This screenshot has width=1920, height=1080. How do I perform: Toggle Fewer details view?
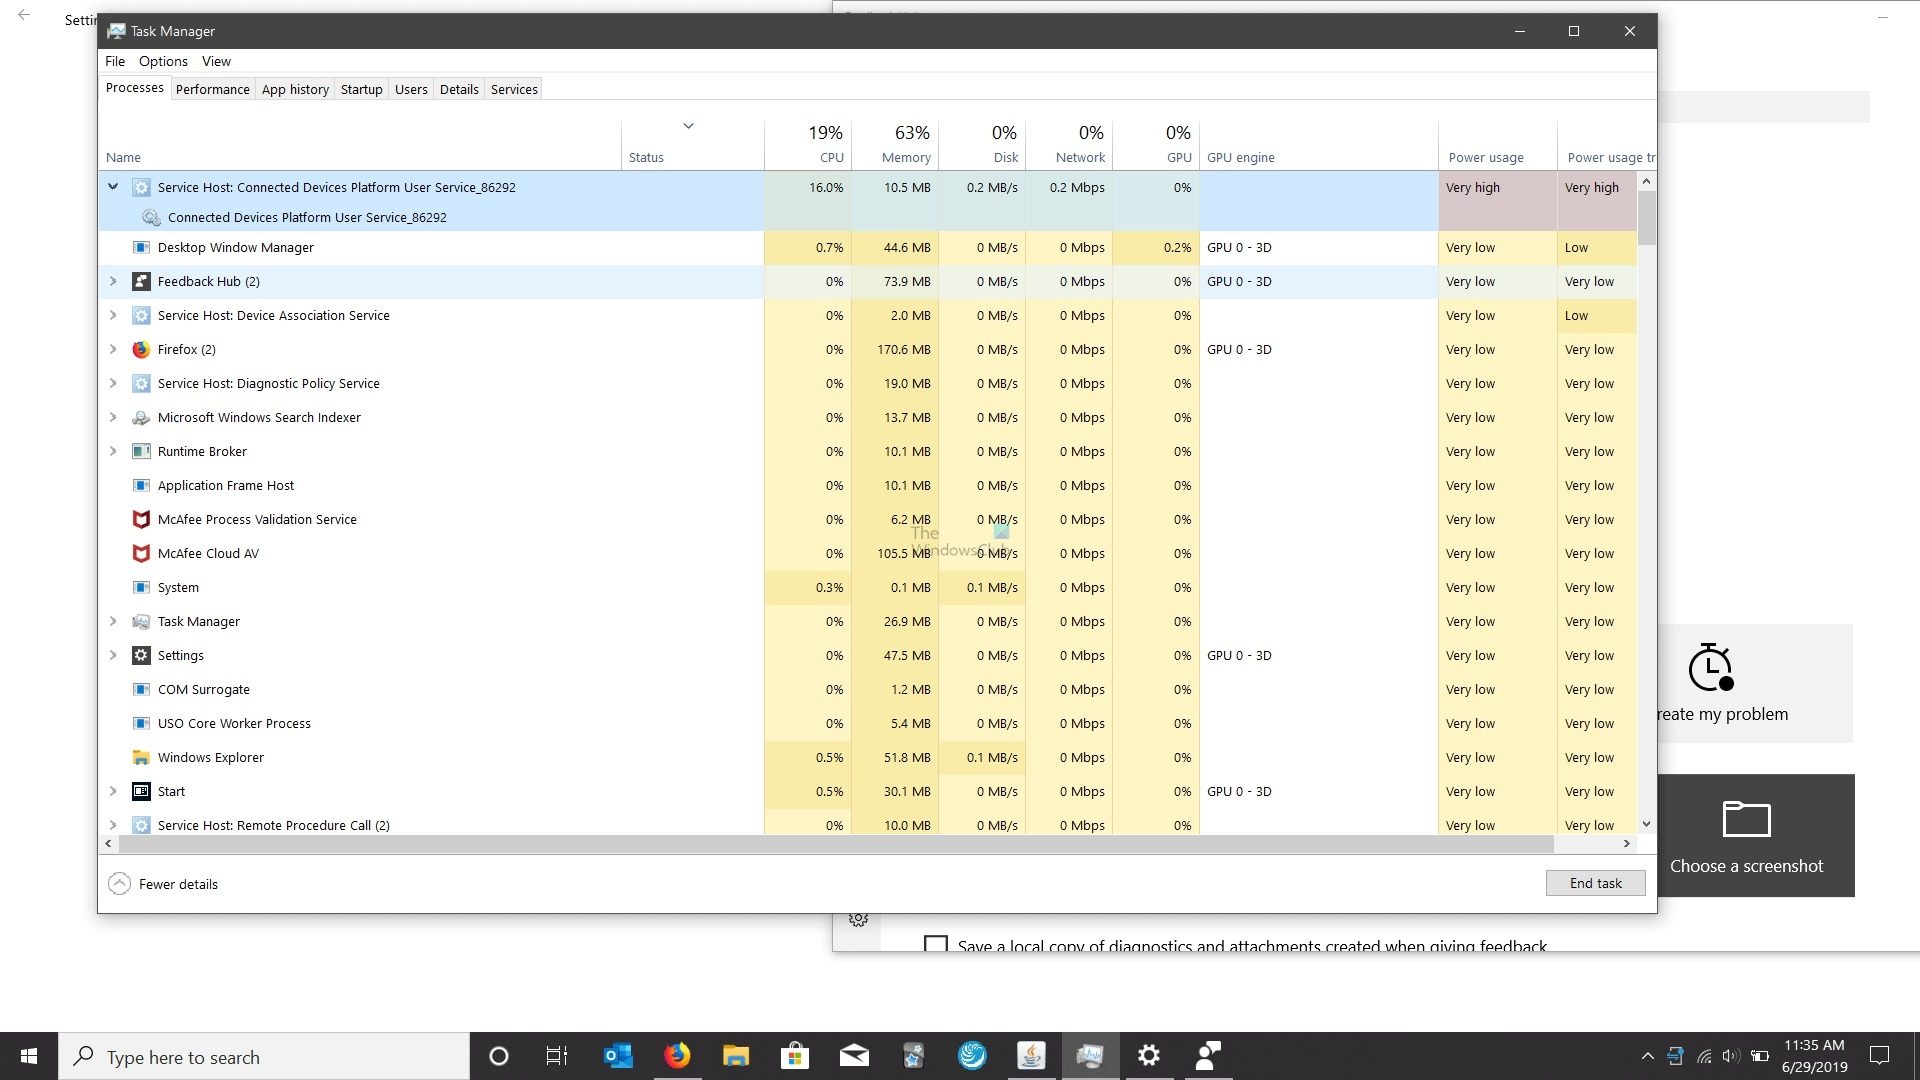[162, 884]
